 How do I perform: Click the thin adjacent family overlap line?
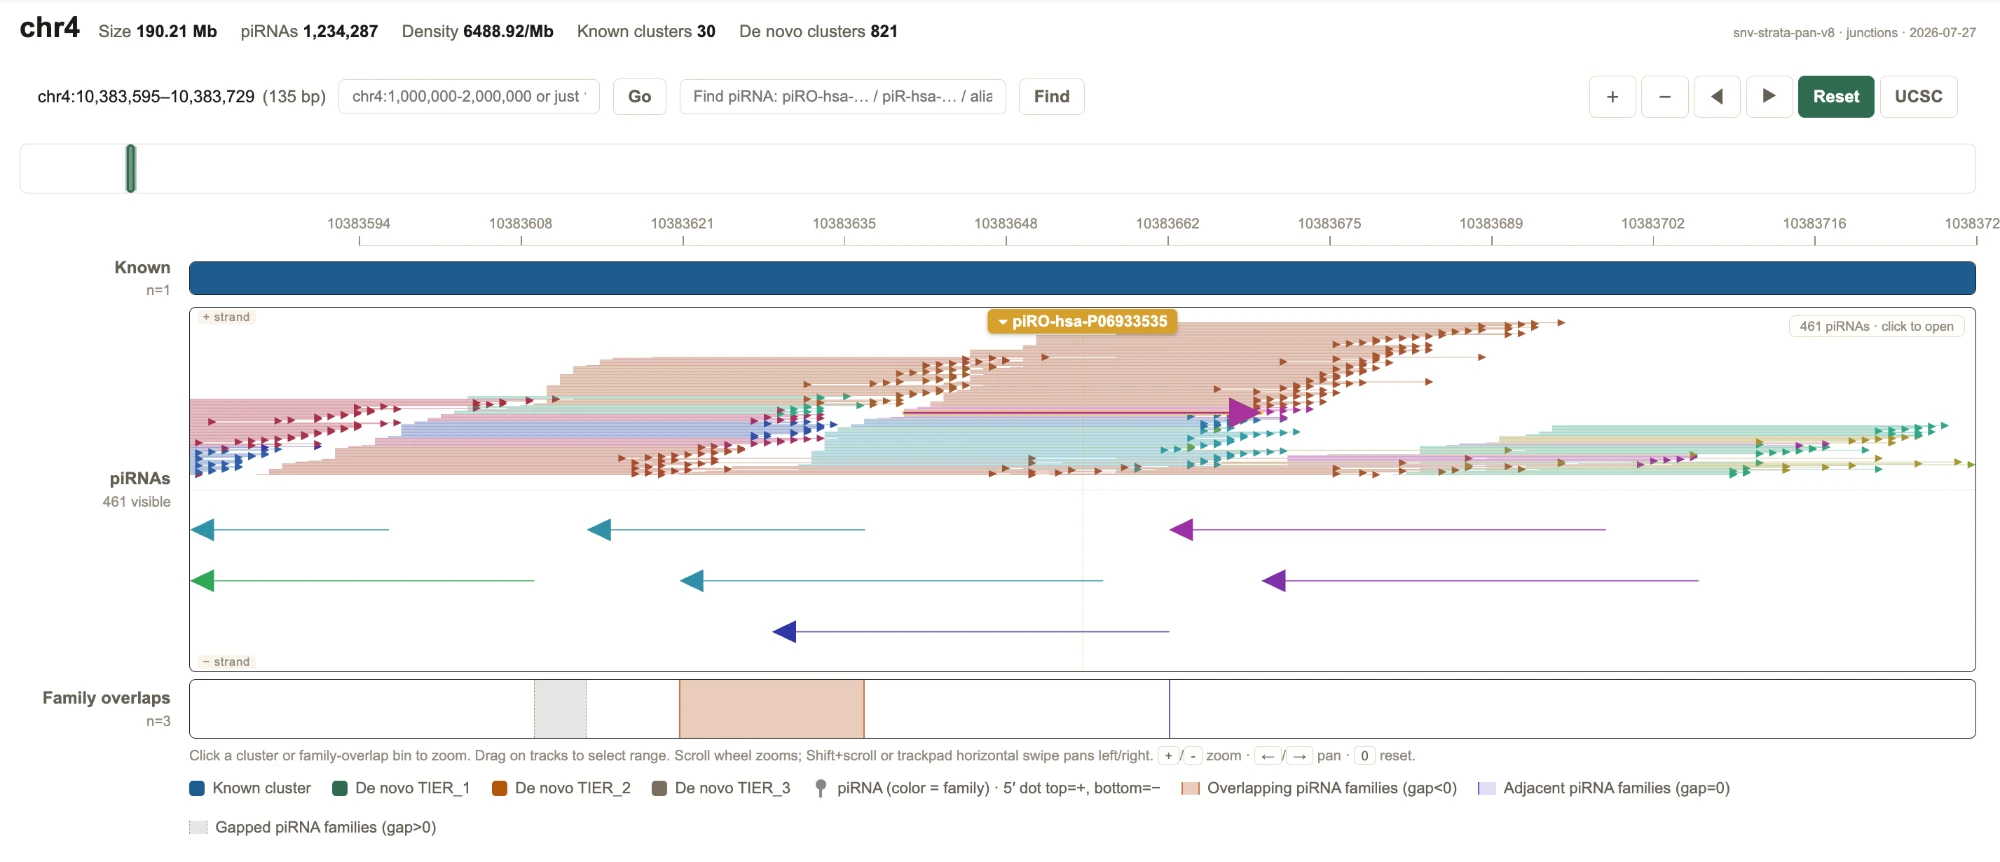(1169, 709)
